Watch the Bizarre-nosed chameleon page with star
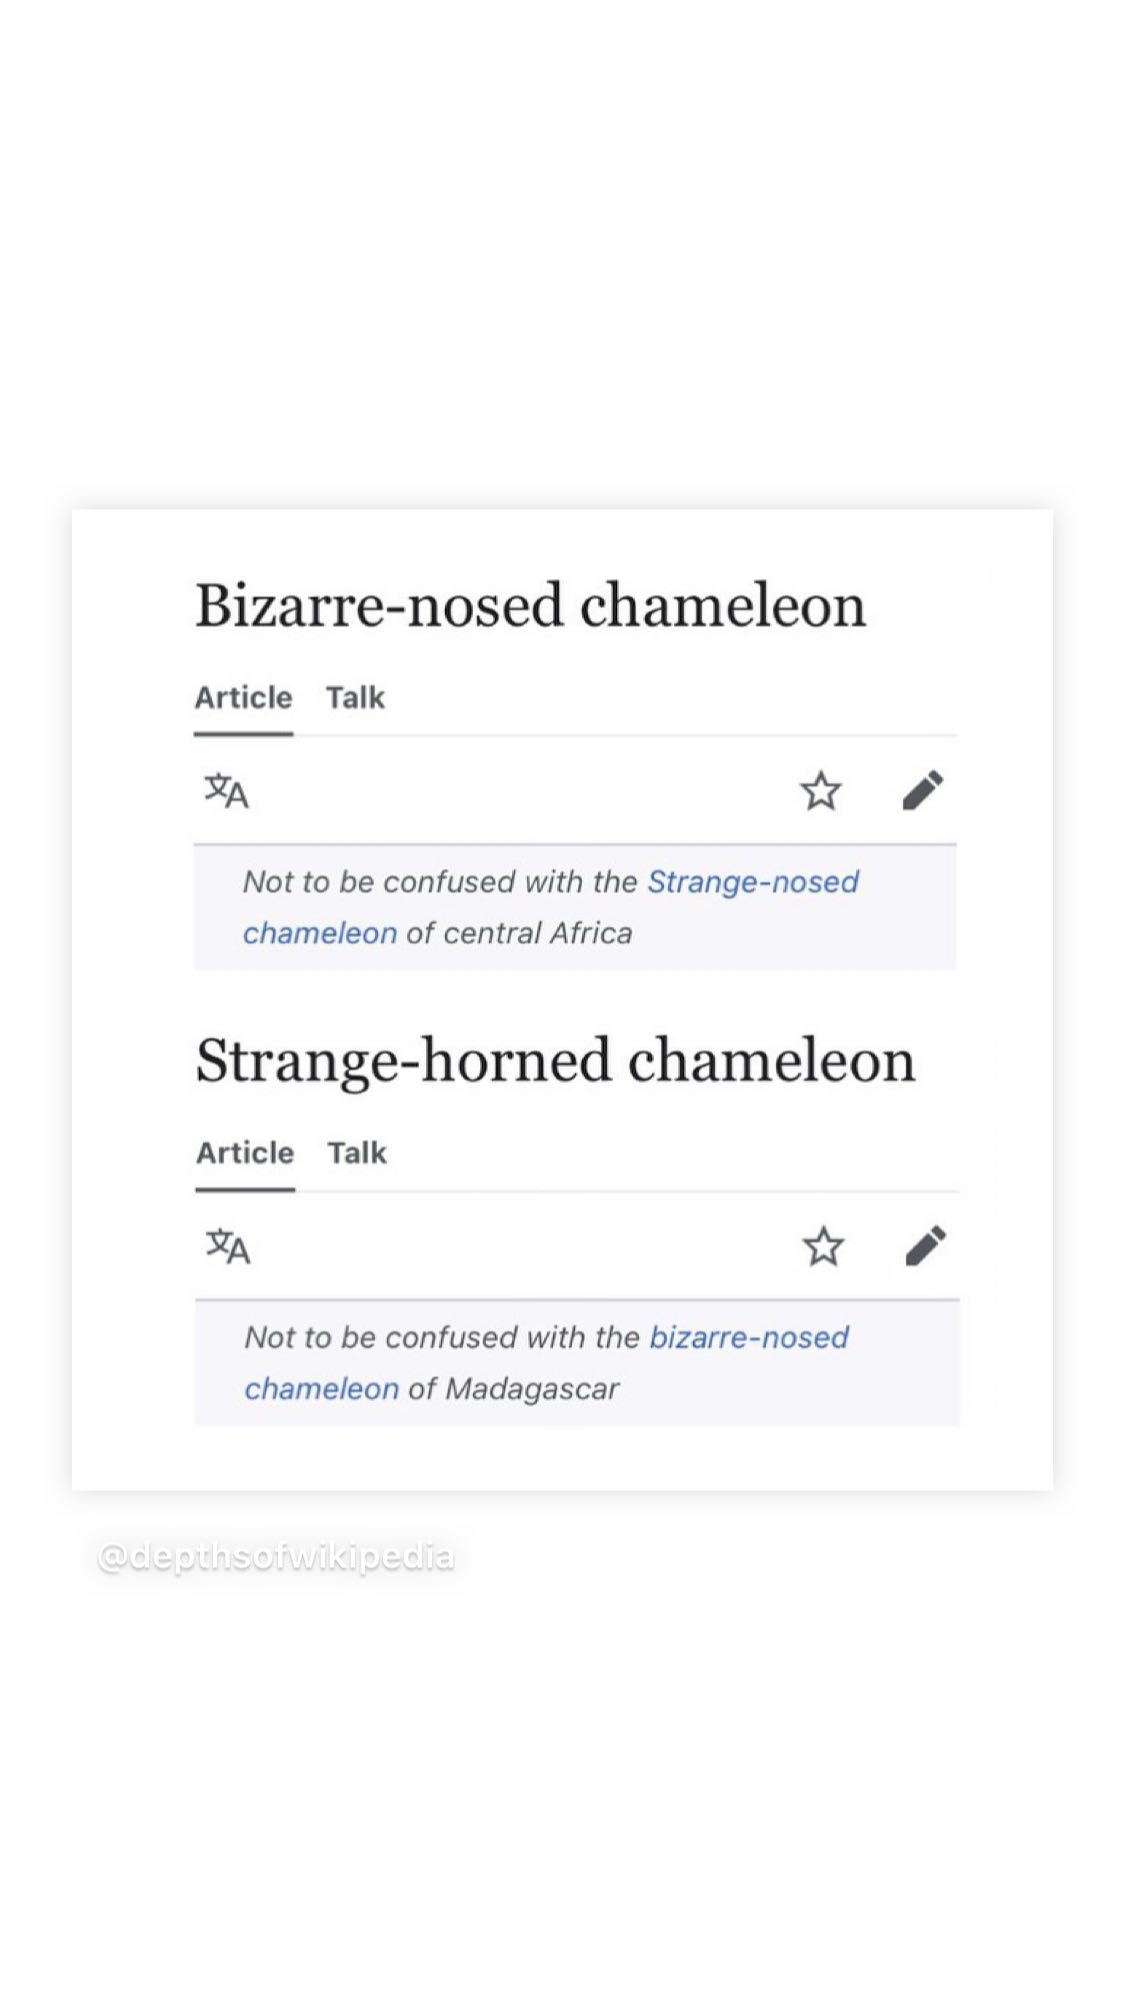The height and width of the screenshot is (2000, 1125). tap(820, 791)
